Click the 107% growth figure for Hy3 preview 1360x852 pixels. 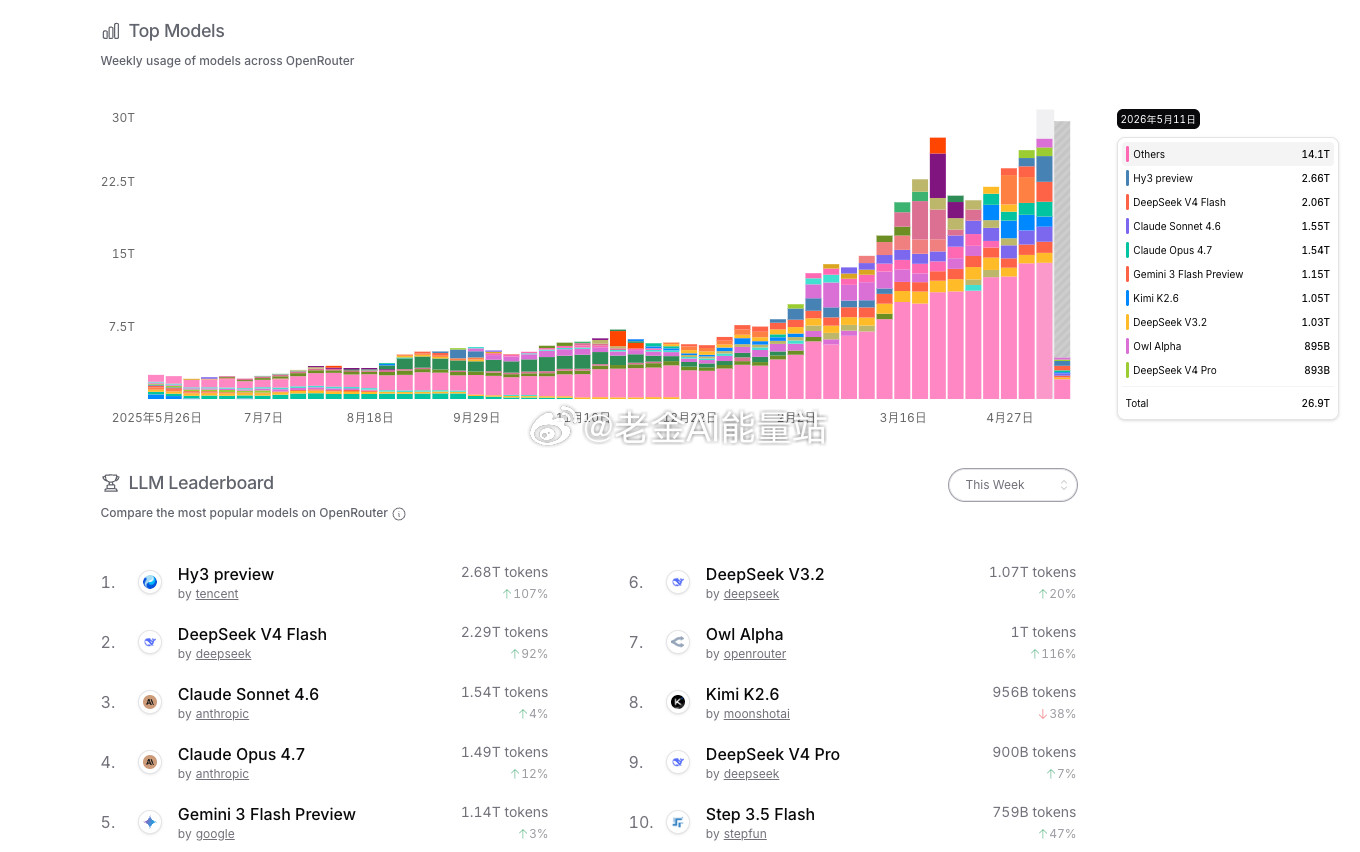coord(525,594)
